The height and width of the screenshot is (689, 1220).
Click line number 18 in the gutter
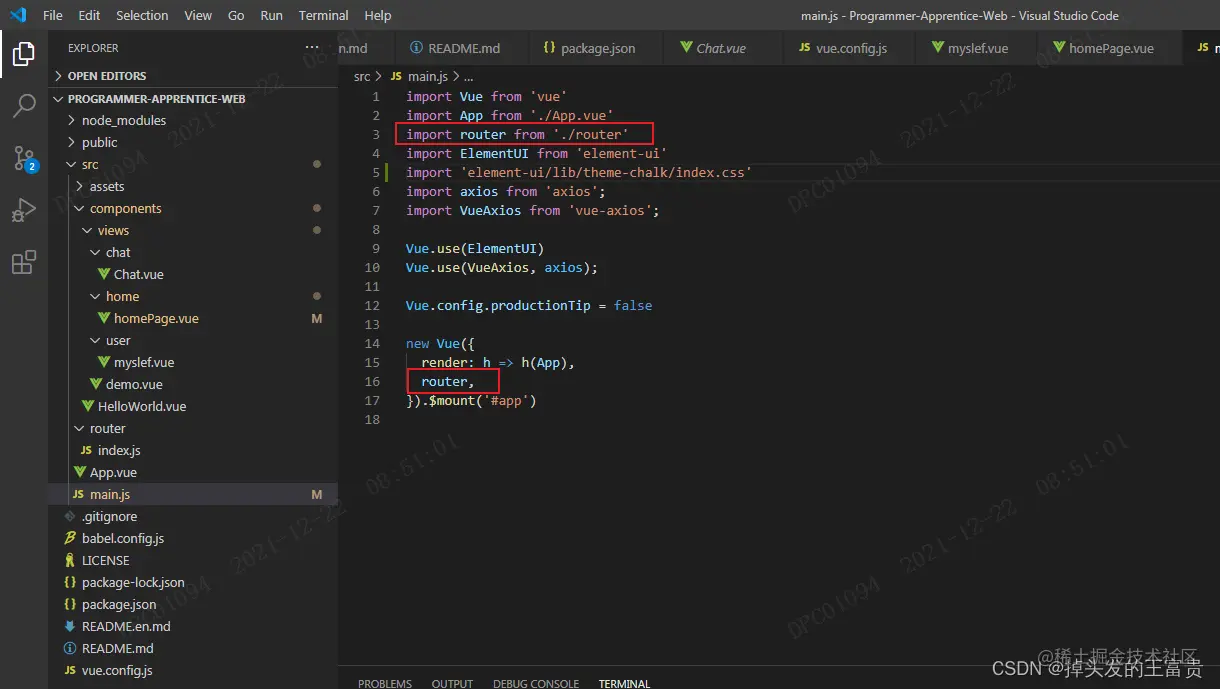(x=373, y=419)
